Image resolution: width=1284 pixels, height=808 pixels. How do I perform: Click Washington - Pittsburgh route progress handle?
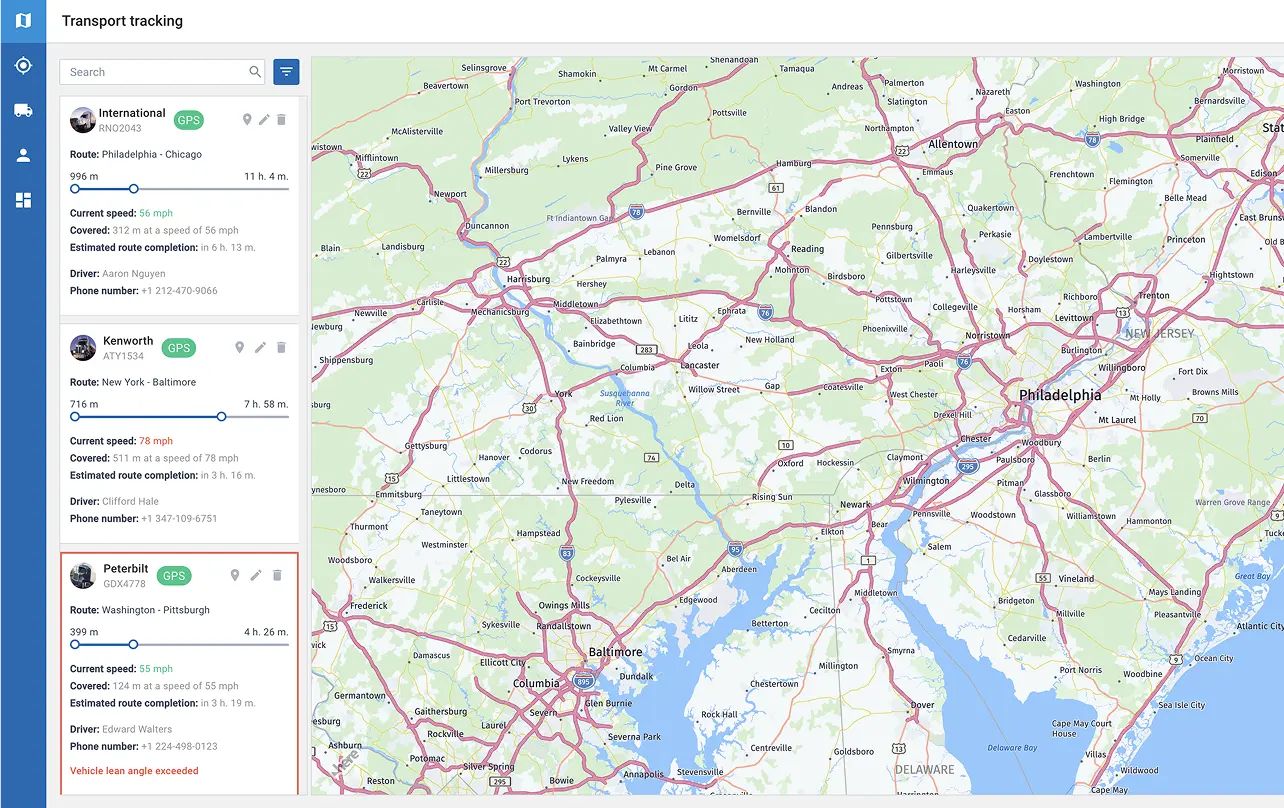[133, 644]
